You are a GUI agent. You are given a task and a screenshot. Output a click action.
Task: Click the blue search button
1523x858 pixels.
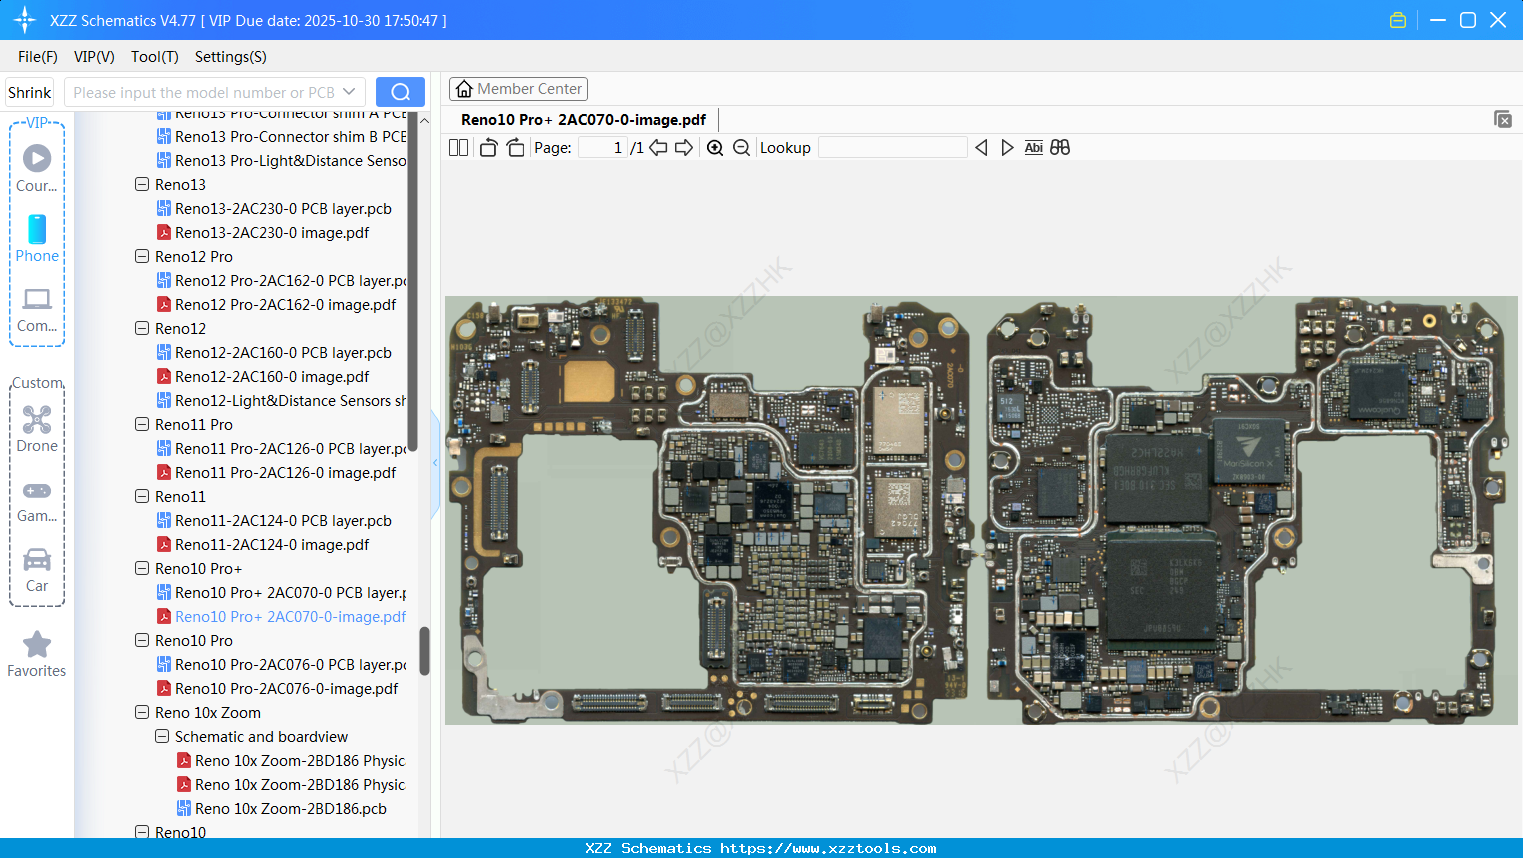tap(400, 92)
